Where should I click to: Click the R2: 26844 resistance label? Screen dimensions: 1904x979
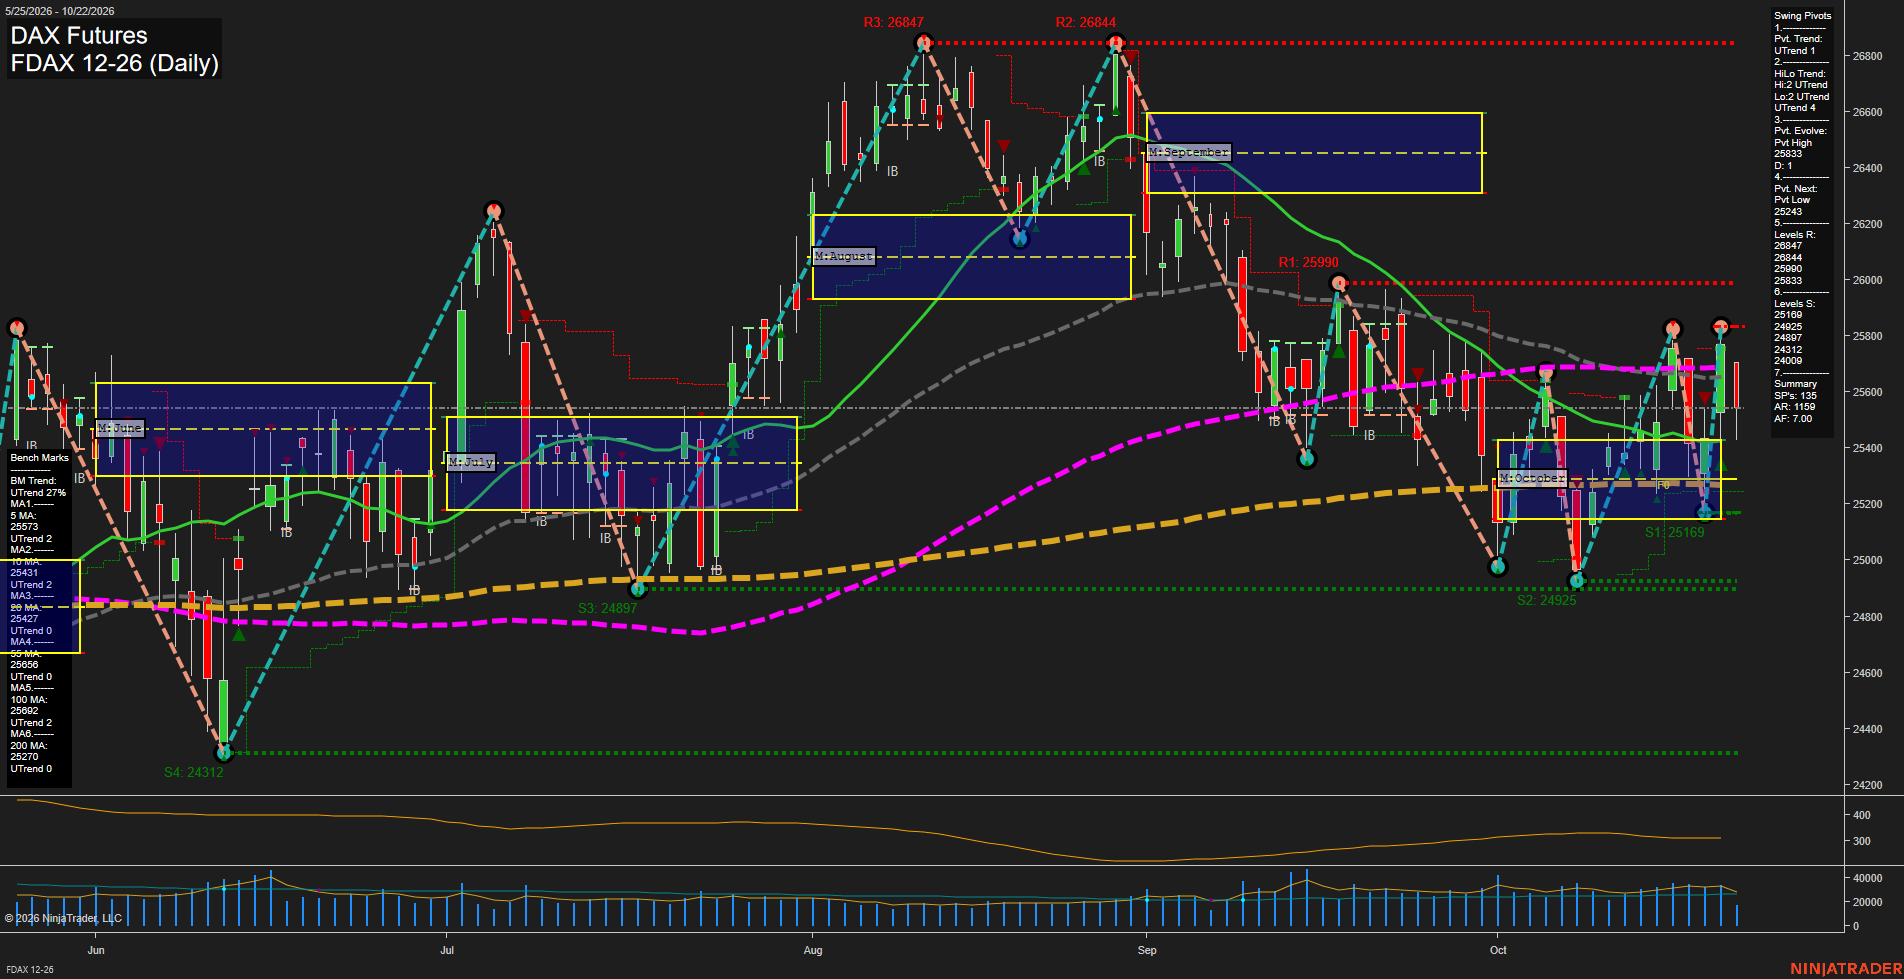pyautogui.click(x=1086, y=22)
